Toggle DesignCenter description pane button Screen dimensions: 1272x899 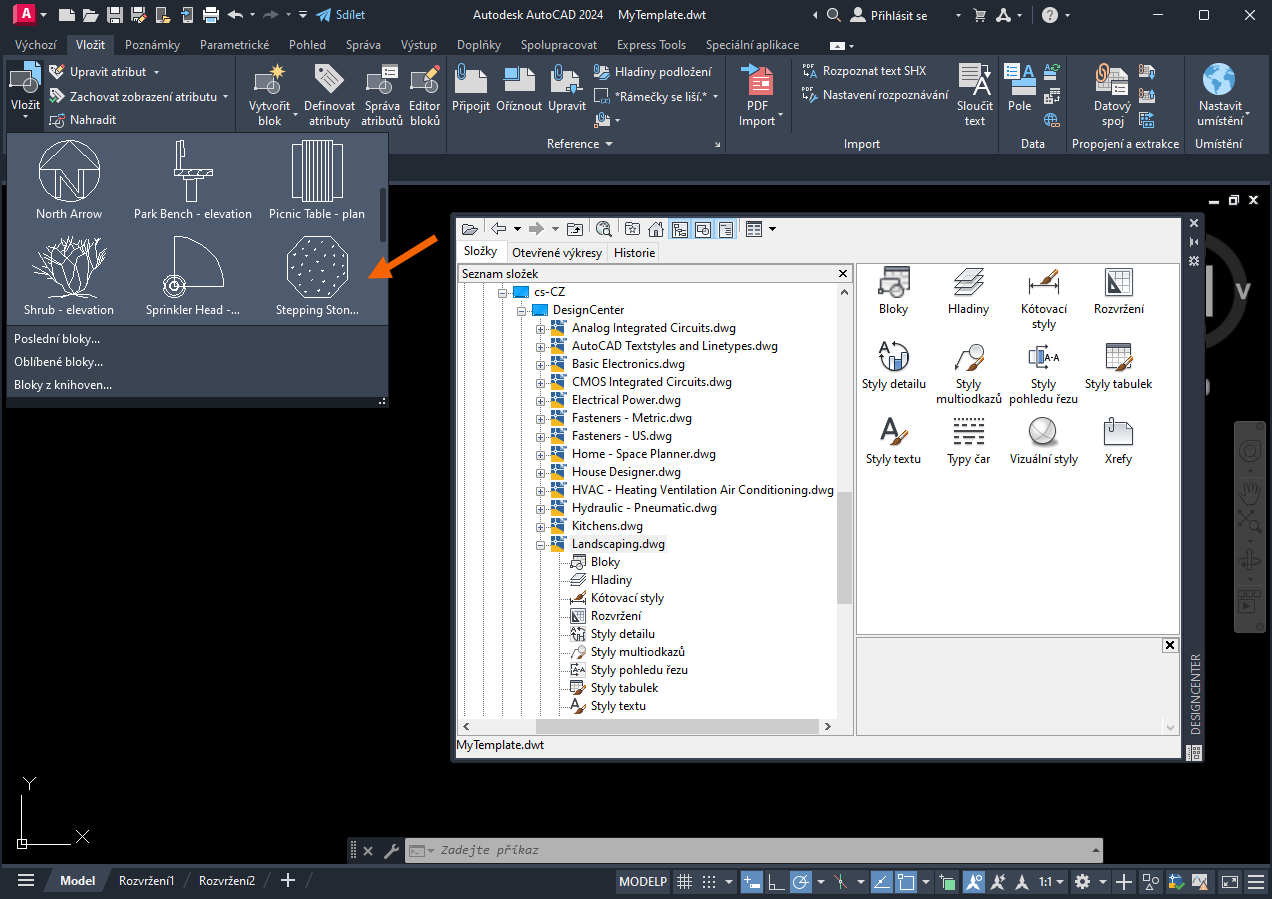[x=726, y=229]
